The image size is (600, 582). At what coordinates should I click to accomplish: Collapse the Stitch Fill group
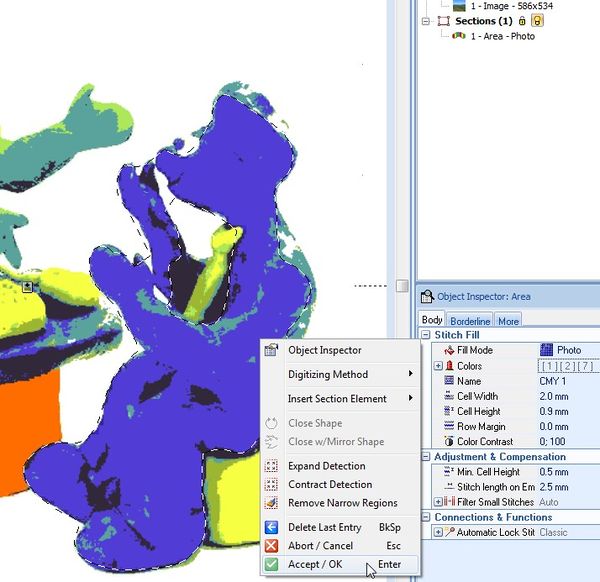(x=426, y=335)
